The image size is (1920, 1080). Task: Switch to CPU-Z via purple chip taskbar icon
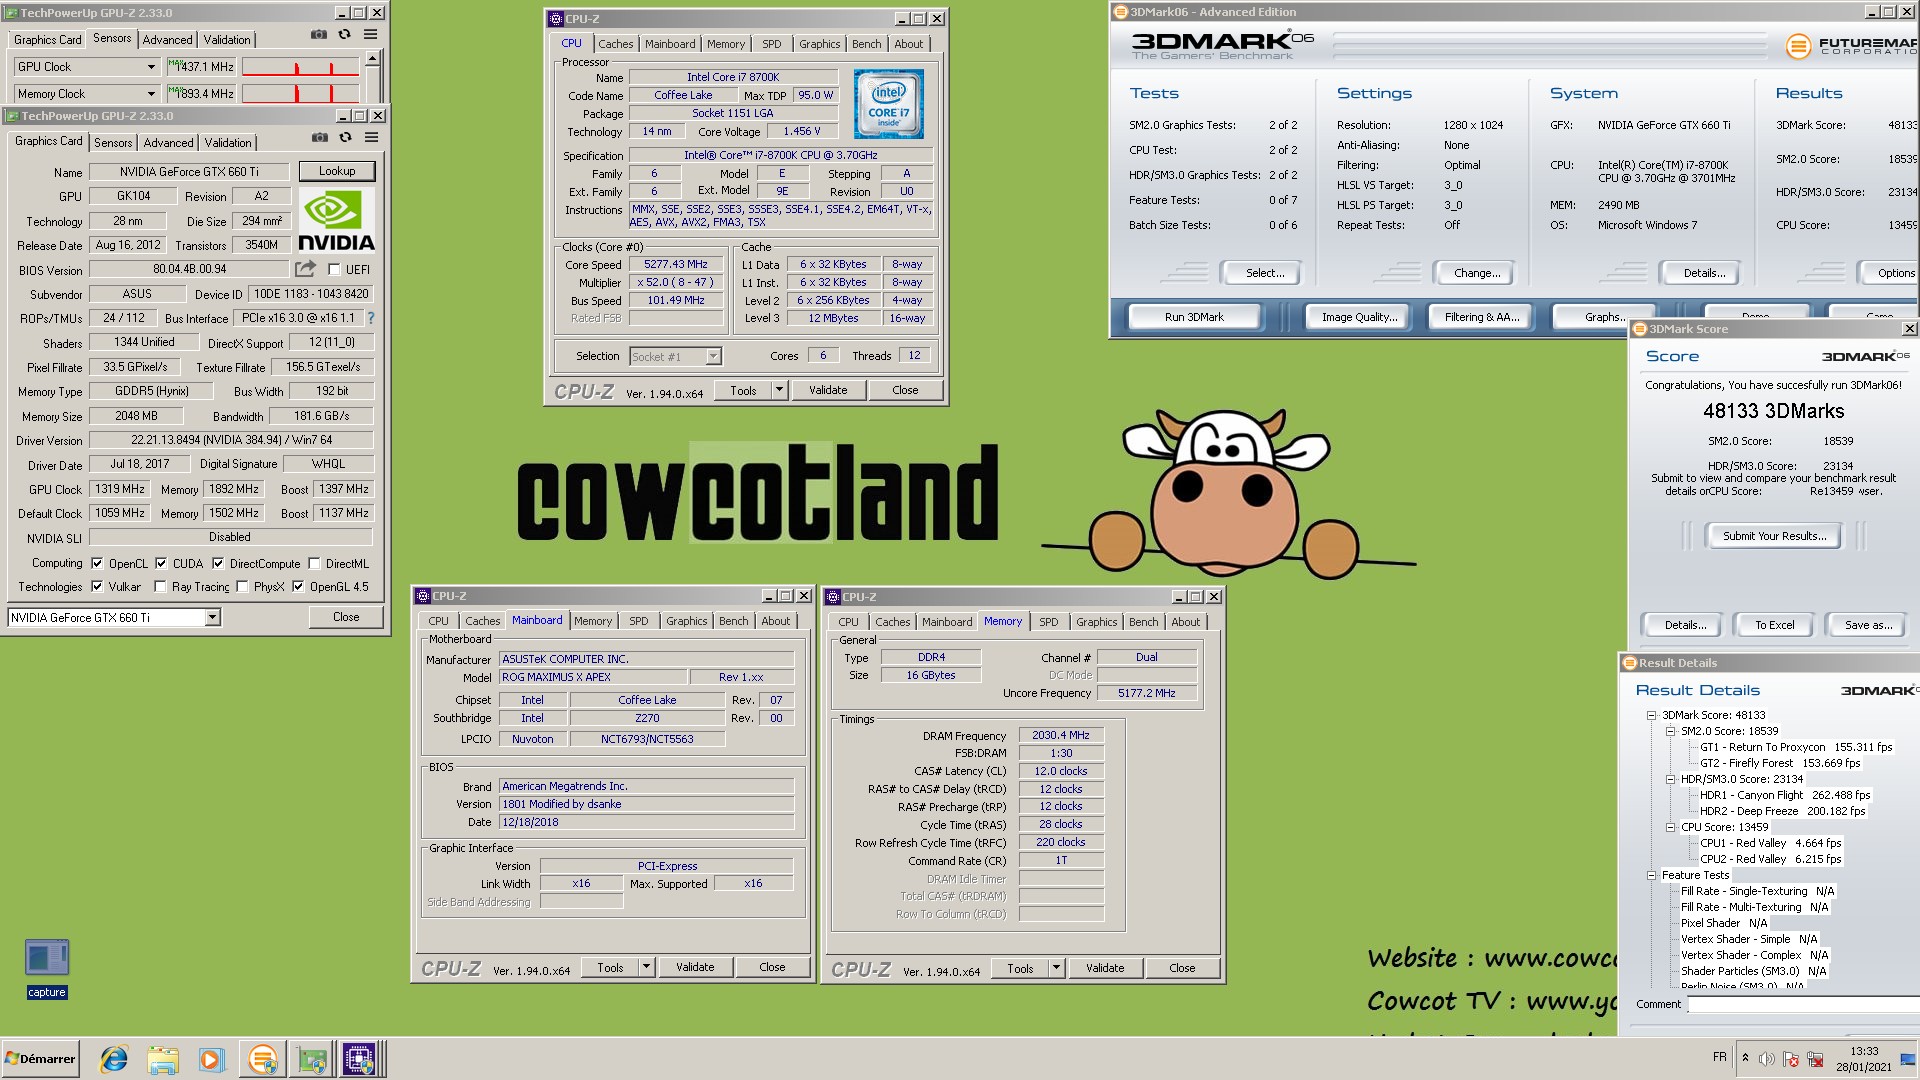359,1059
